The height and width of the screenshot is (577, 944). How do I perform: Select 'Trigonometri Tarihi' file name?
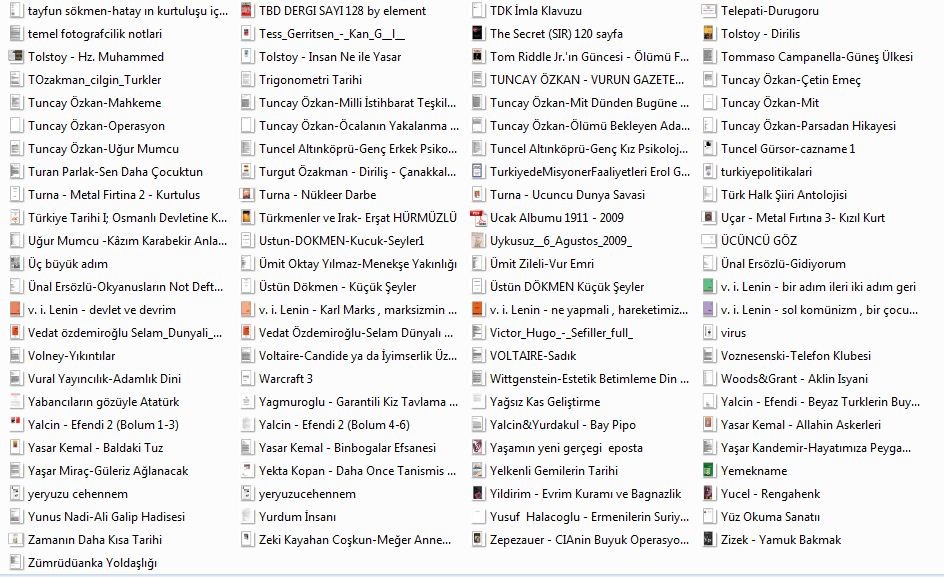[x=310, y=80]
